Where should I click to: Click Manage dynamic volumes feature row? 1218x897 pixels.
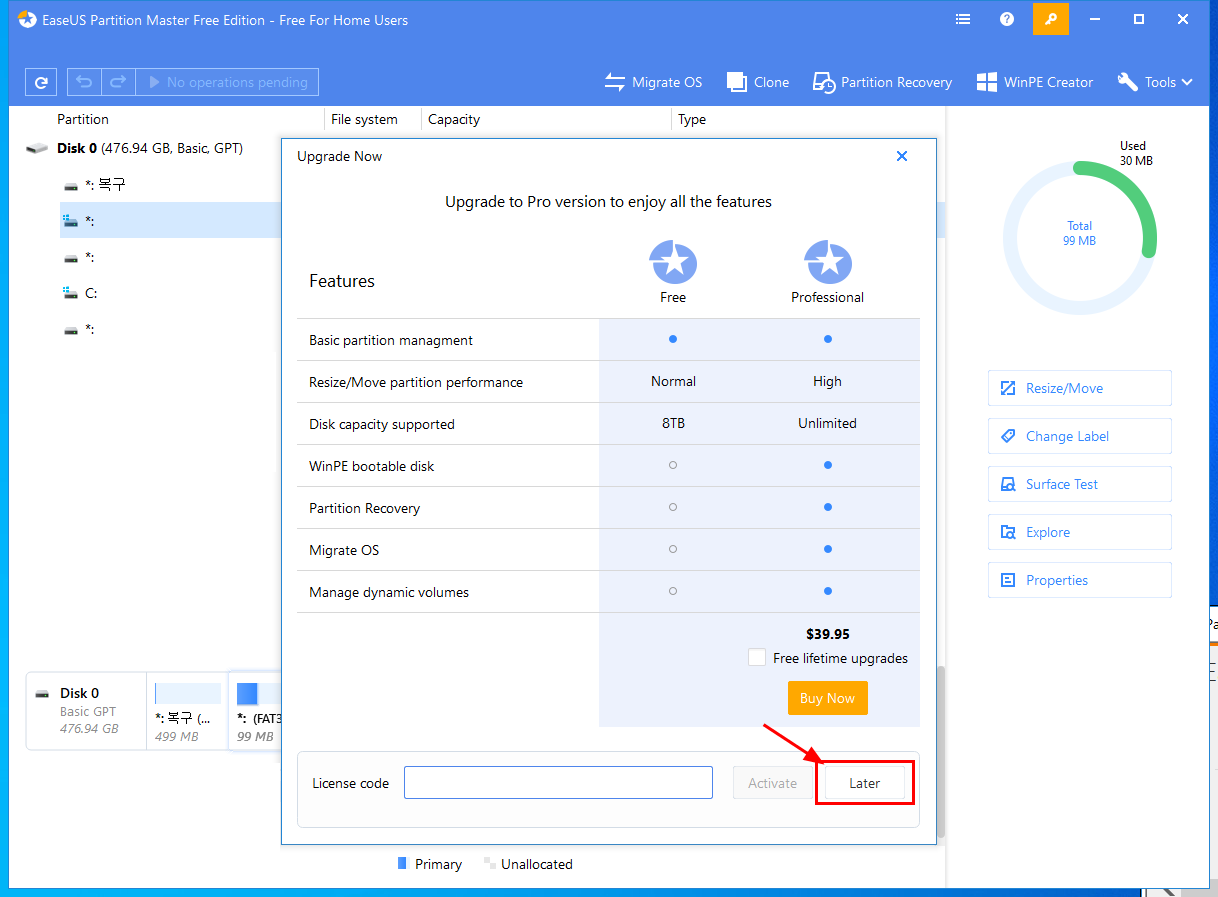[x=608, y=592]
